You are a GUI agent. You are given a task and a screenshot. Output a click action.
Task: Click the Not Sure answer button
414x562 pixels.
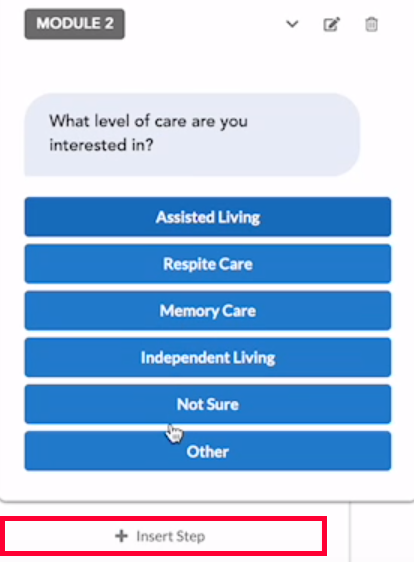click(x=208, y=404)
